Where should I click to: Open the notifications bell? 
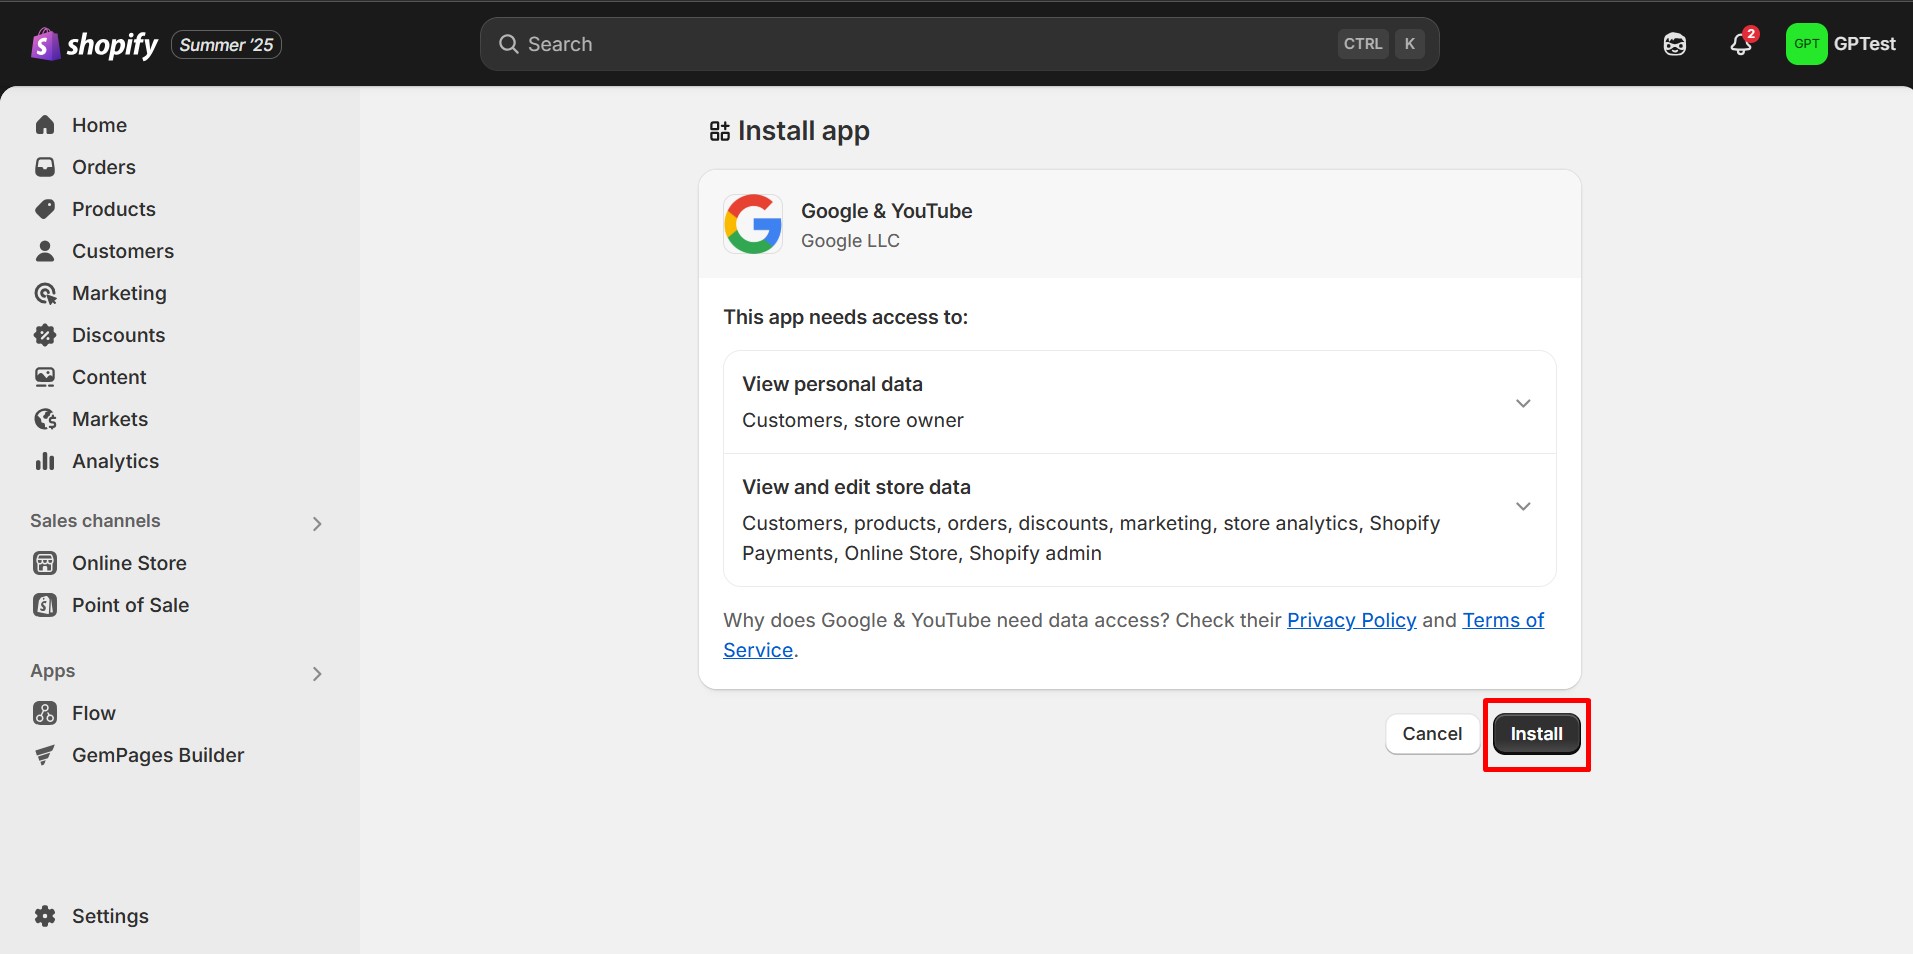[1741, 44]
